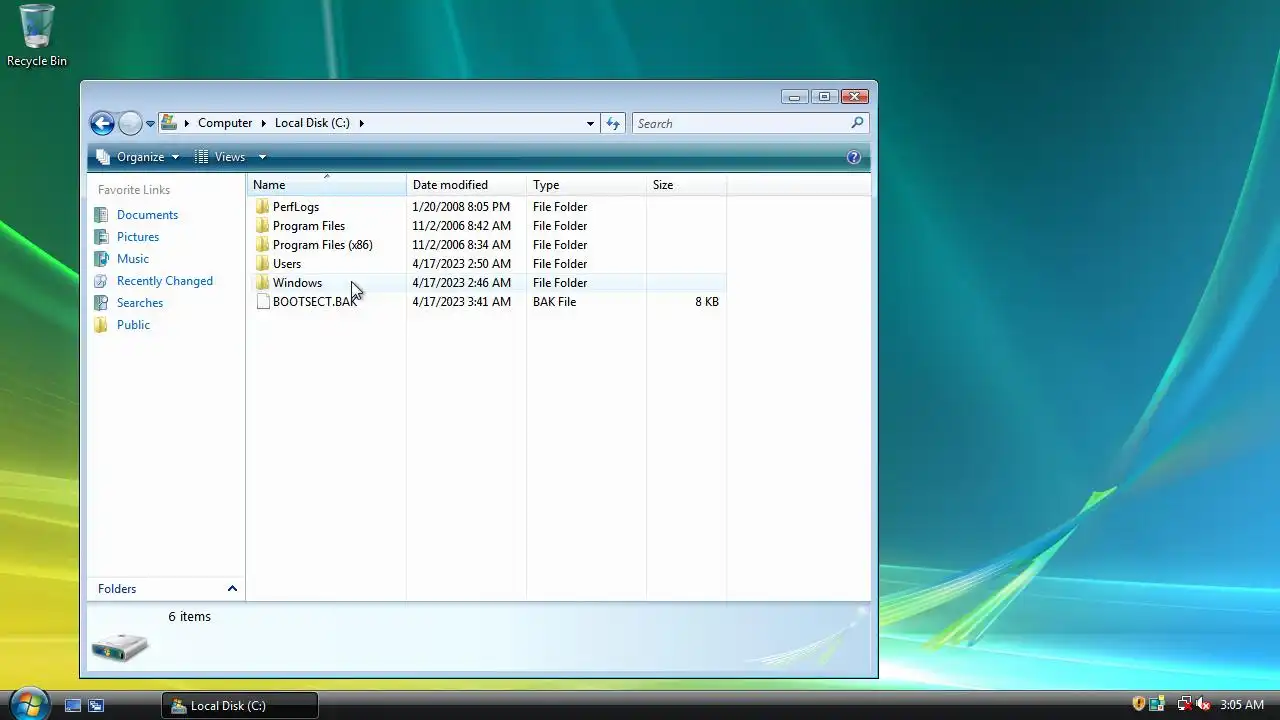Click the Documents icon in sidebar

(x=101, y=215)
